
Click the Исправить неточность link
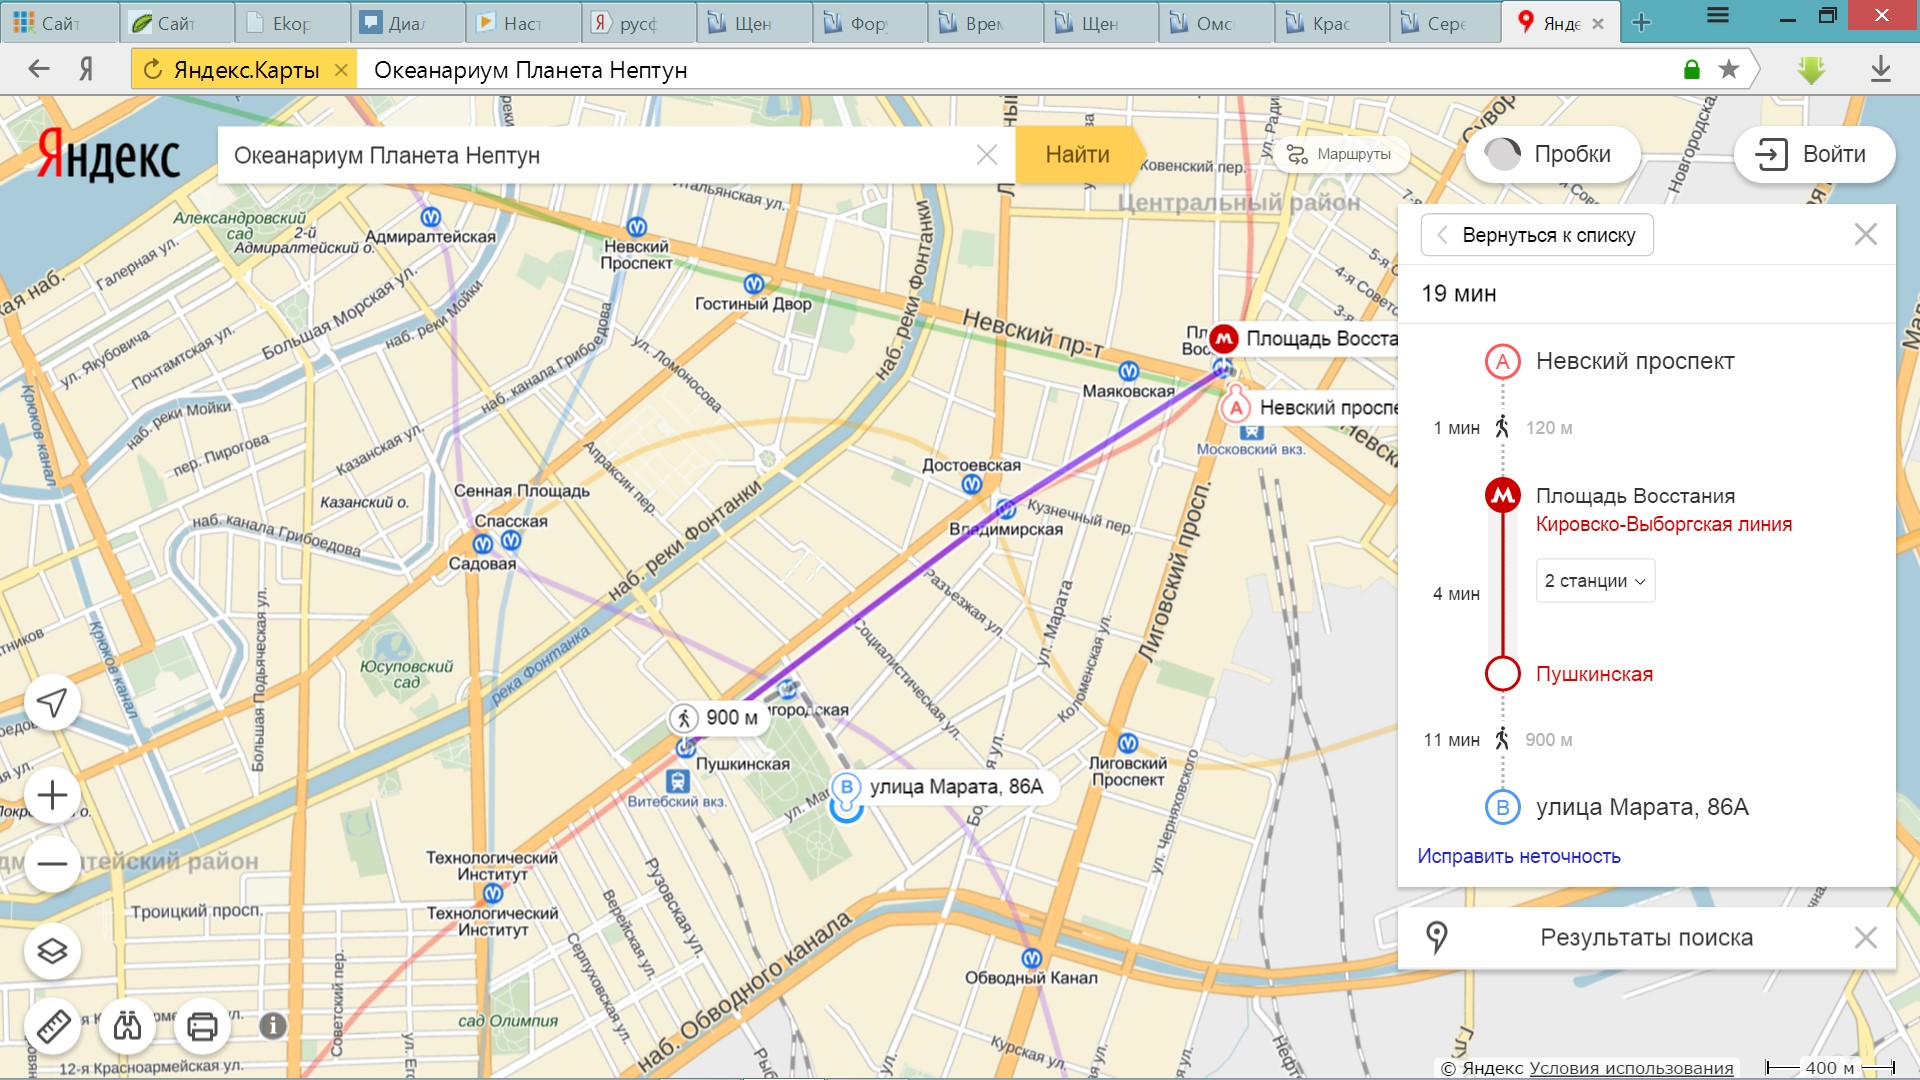[1518, 856]
